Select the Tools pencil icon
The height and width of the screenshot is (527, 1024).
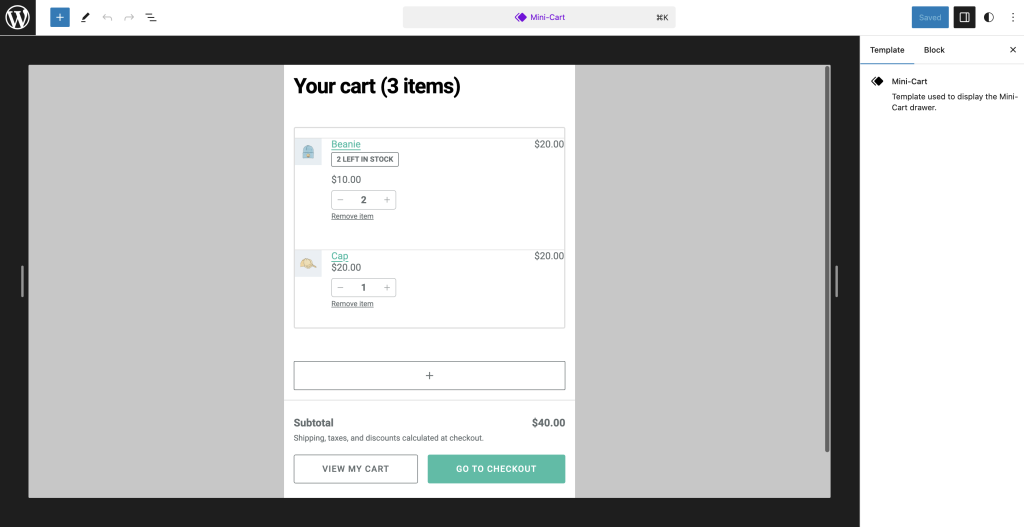[x=85, y=17]
